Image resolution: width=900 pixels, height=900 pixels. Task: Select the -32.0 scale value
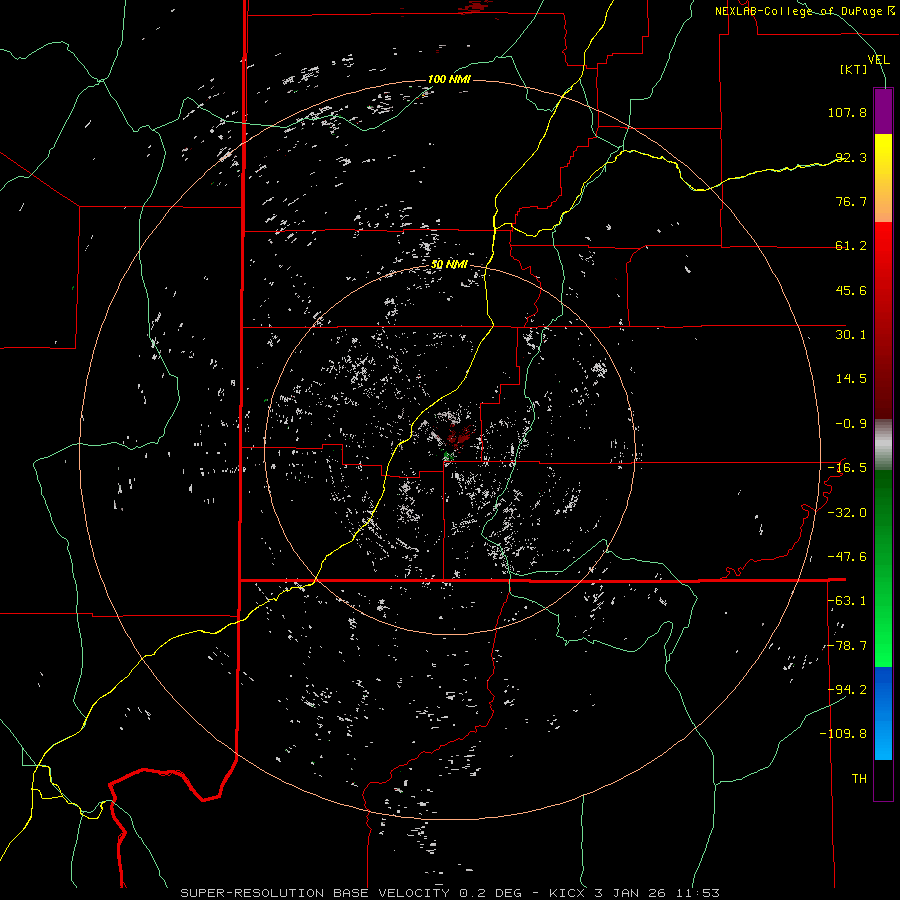pos(847,513)
